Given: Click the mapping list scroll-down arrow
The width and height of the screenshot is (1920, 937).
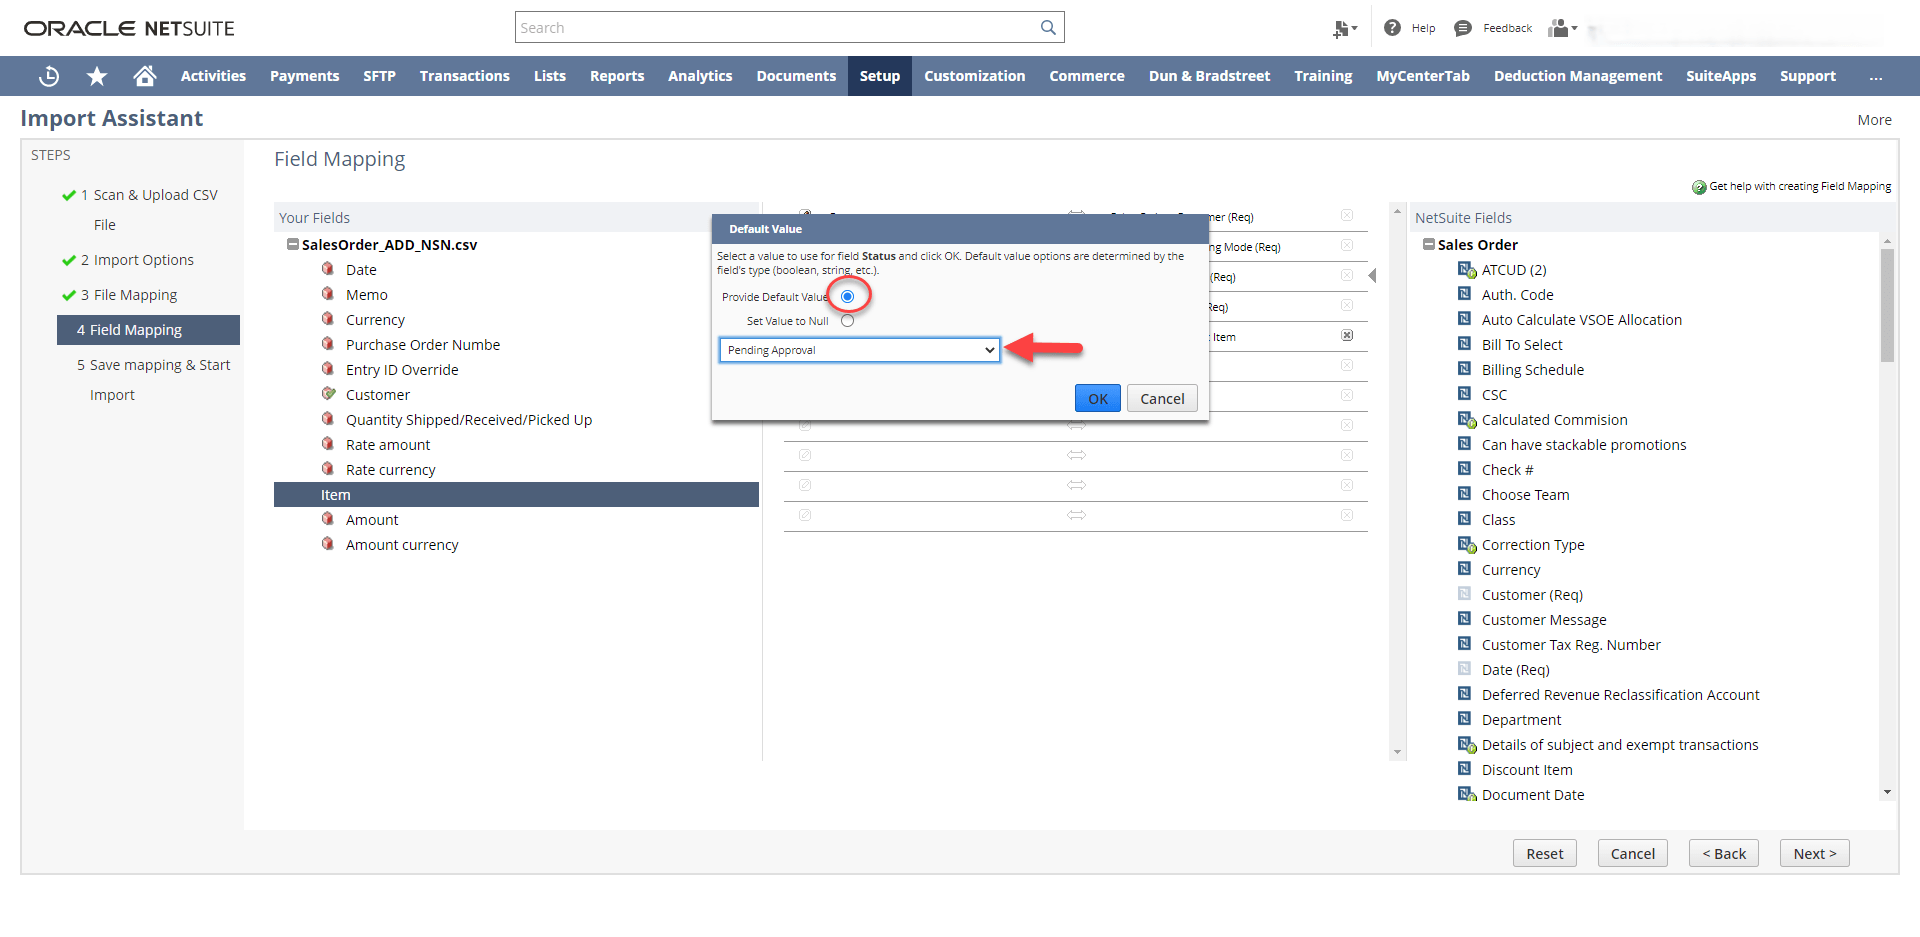Looking at the screenshot, I should (1397, 752).
